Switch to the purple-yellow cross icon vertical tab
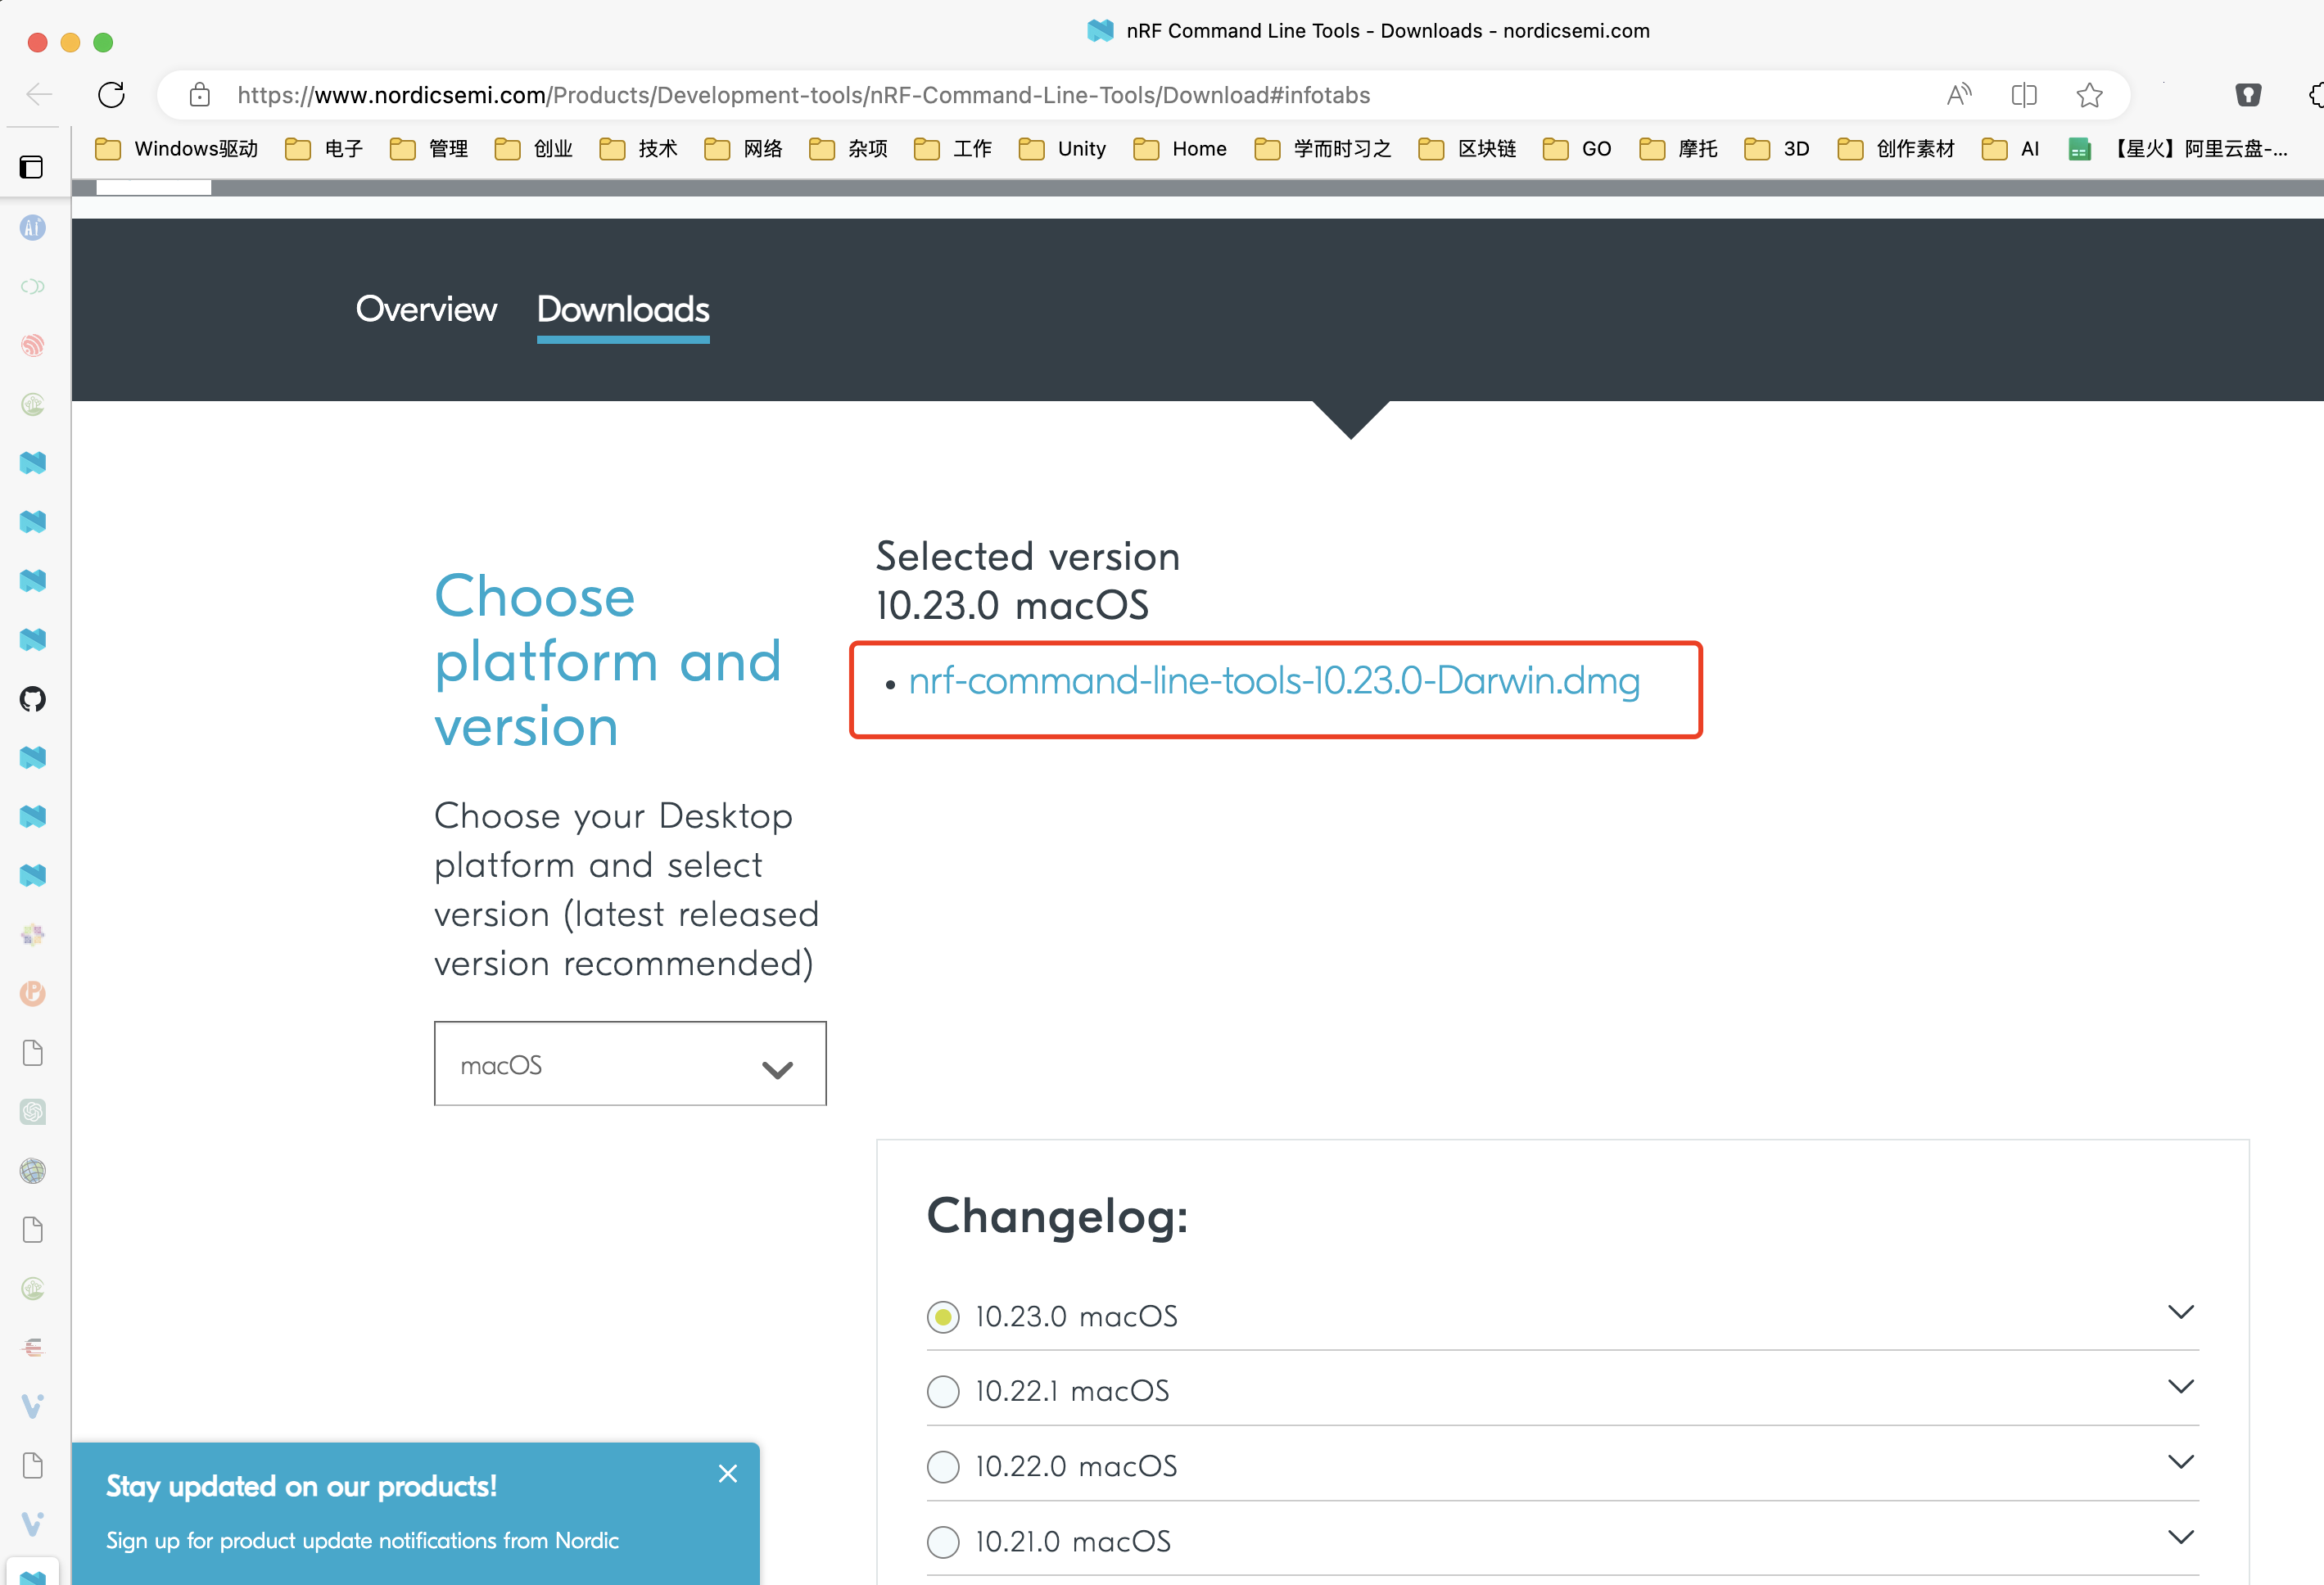This screenshot has width=2324, height=1585. coord(33,935)
